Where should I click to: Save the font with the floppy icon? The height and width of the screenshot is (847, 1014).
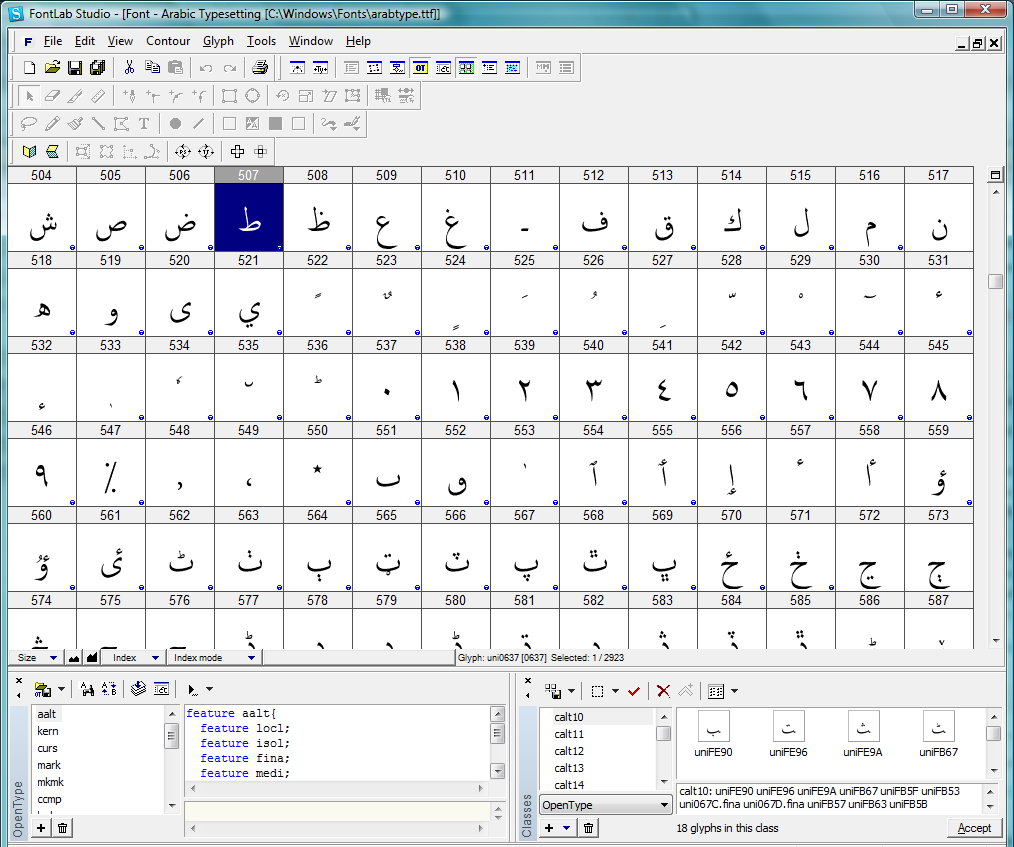(75, 68)
